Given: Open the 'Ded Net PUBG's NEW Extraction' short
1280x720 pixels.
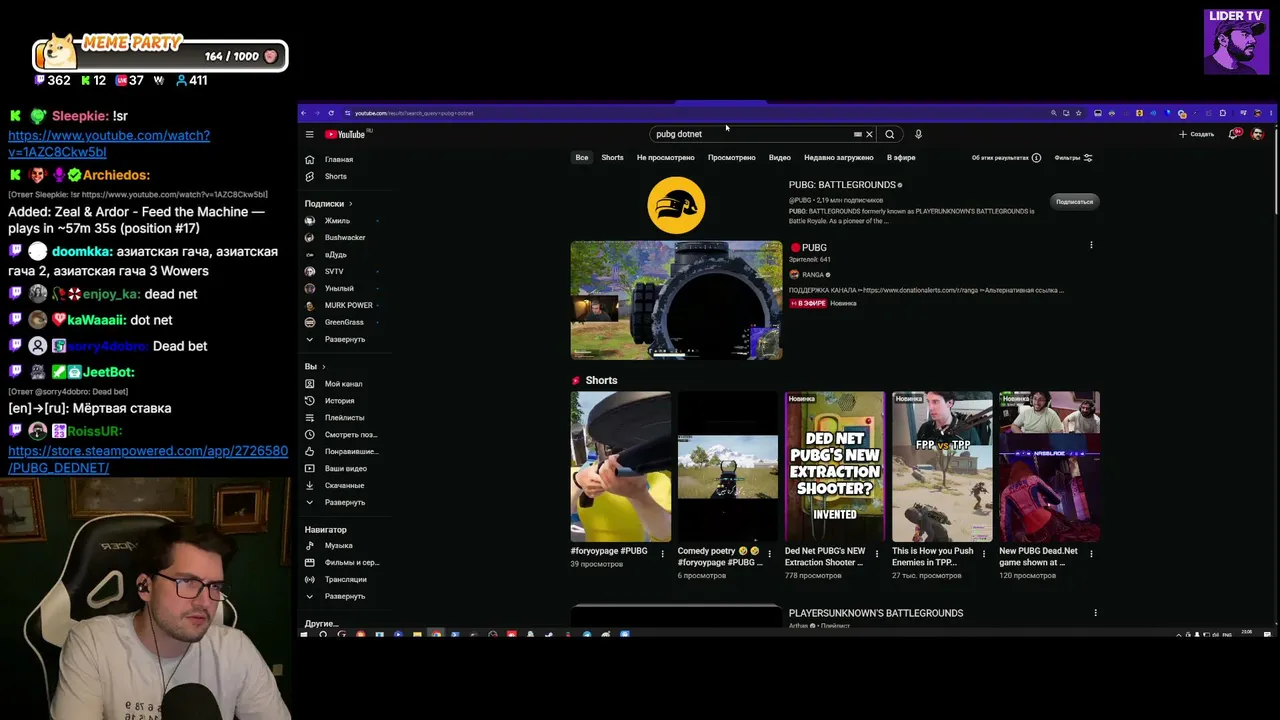Looking at the screenshot, I should pos(835,467).
